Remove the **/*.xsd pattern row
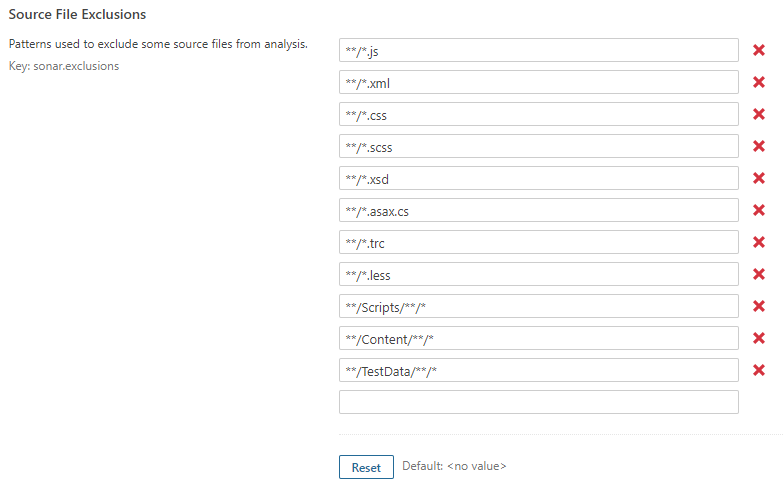784x490 pixels. click(759, 178)
